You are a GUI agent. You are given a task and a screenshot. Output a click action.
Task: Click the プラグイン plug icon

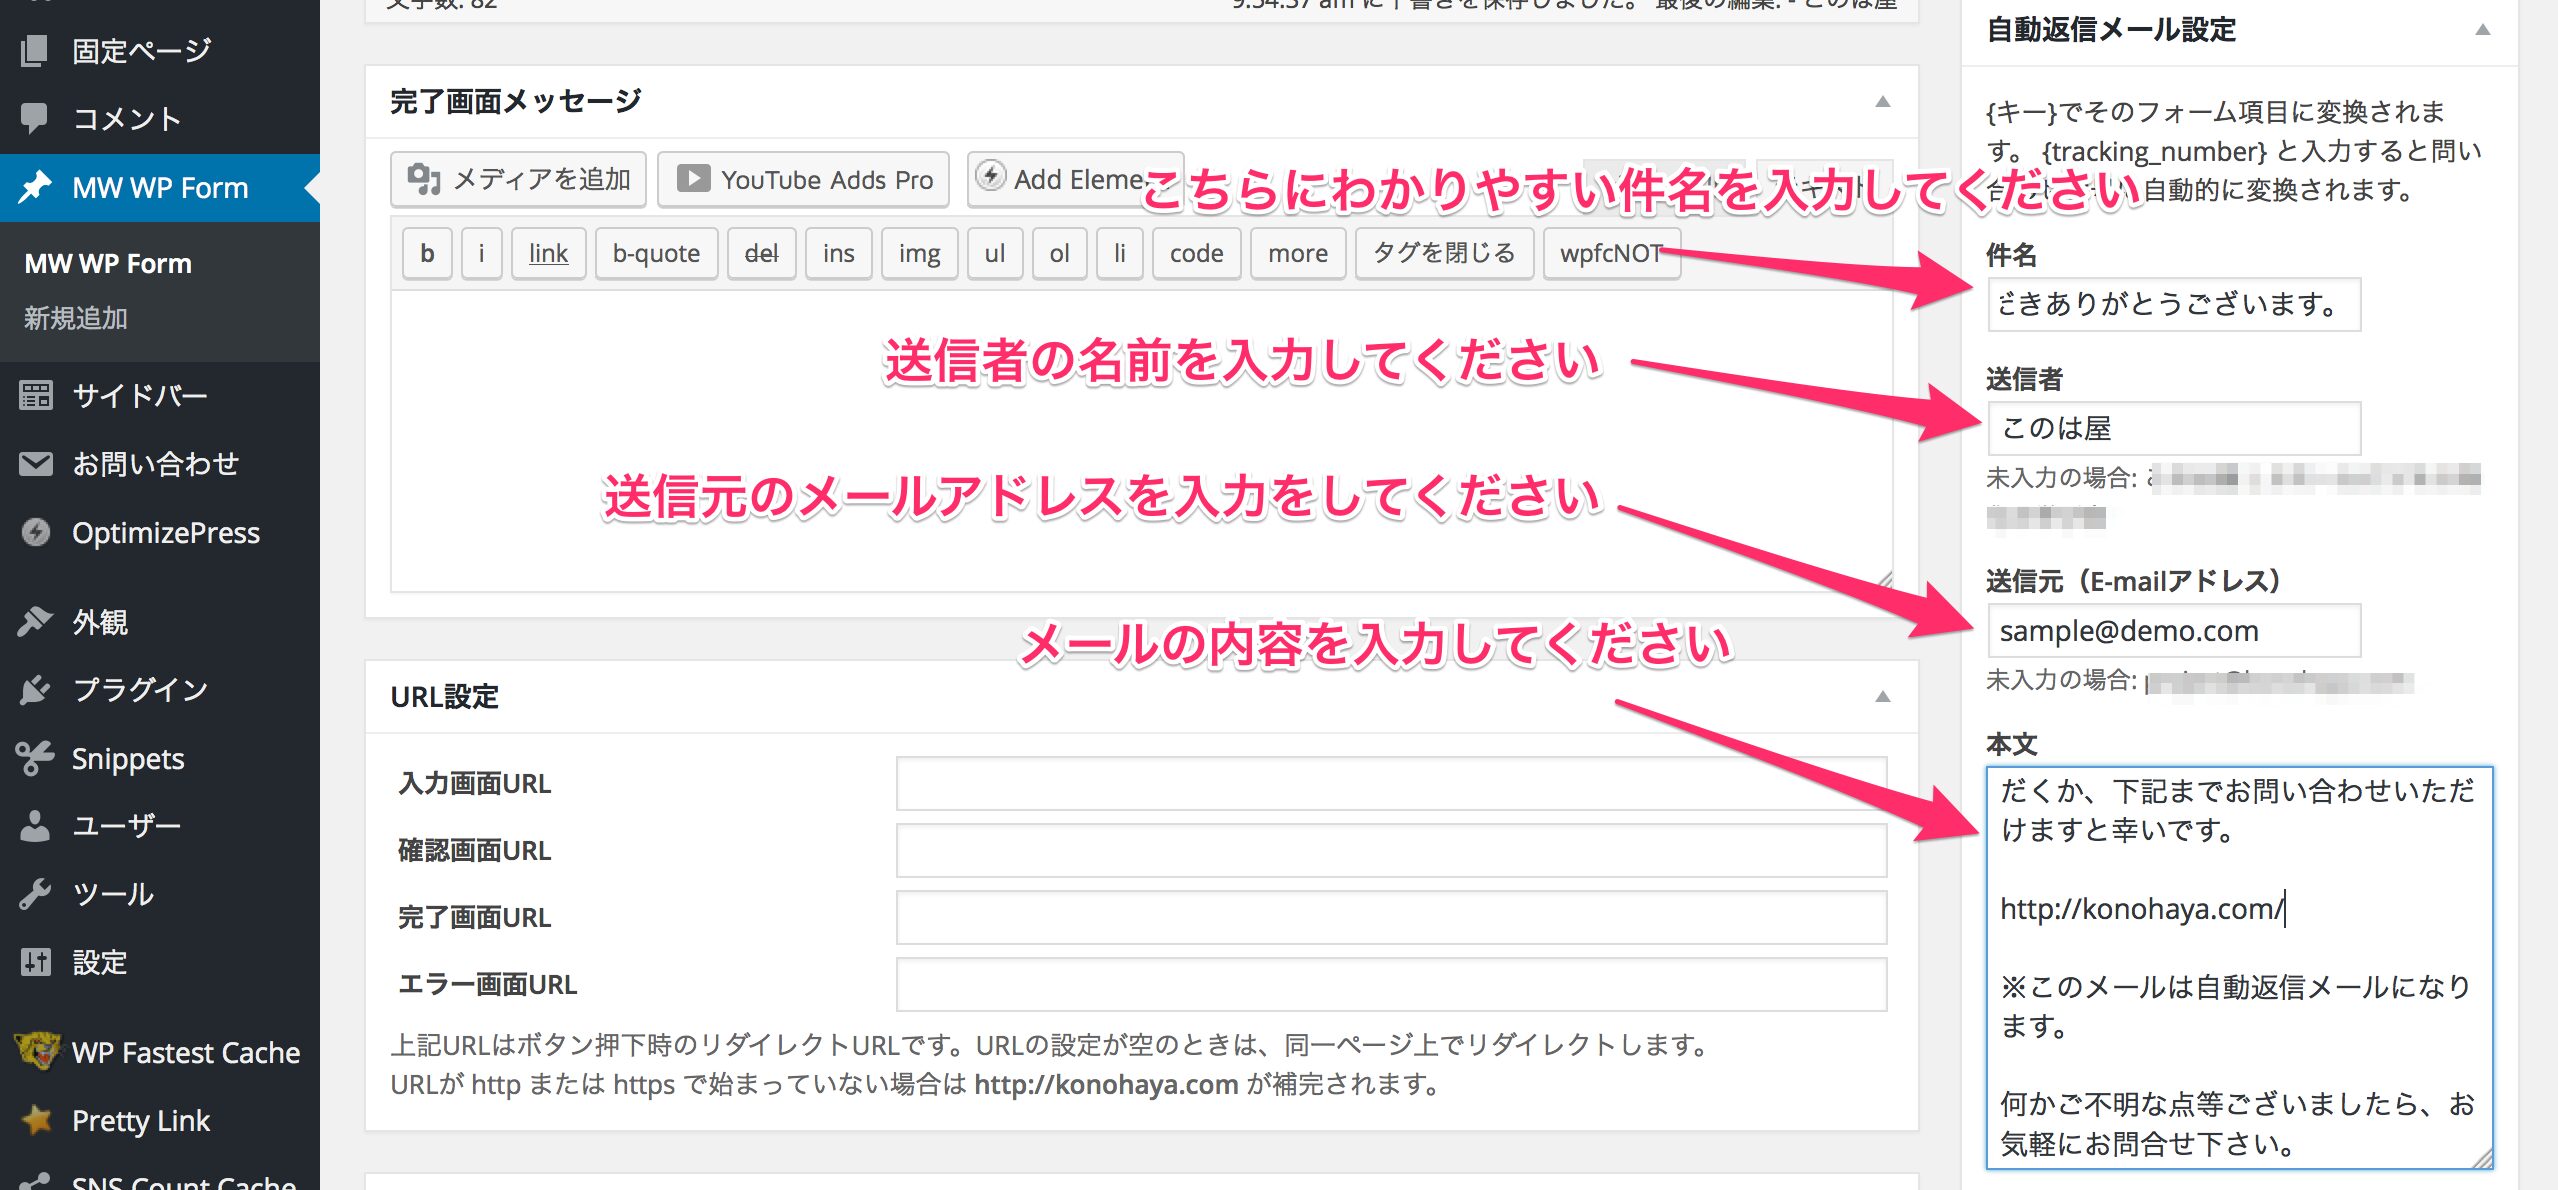pyautogui.click(x=36, y=689)
